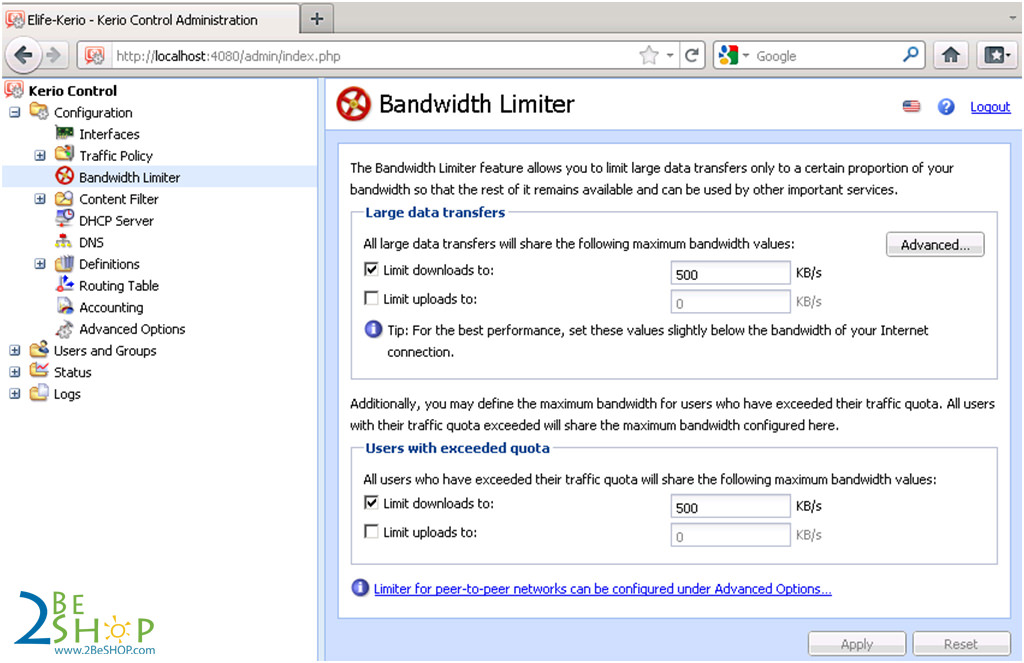Click the Configuration folder icon

click(x=39, y=112)
